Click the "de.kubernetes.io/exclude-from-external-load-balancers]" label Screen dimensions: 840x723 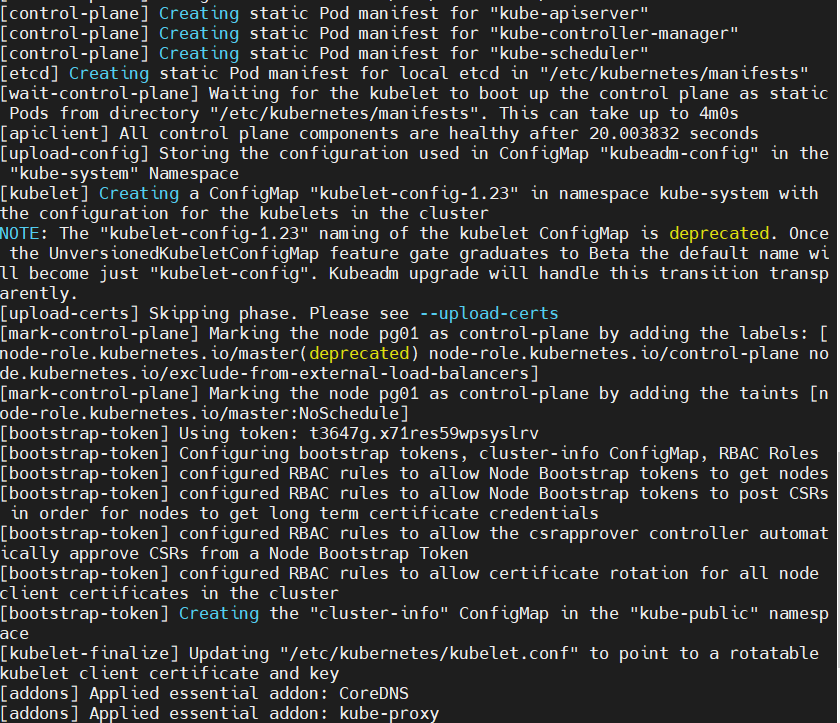[x=269, y=373]
